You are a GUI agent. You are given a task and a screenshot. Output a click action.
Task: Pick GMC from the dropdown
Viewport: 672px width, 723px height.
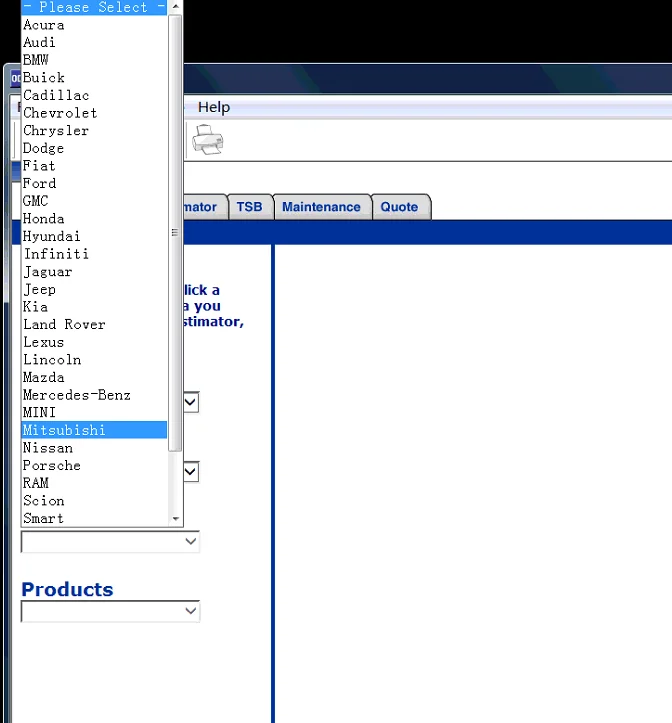94,201
